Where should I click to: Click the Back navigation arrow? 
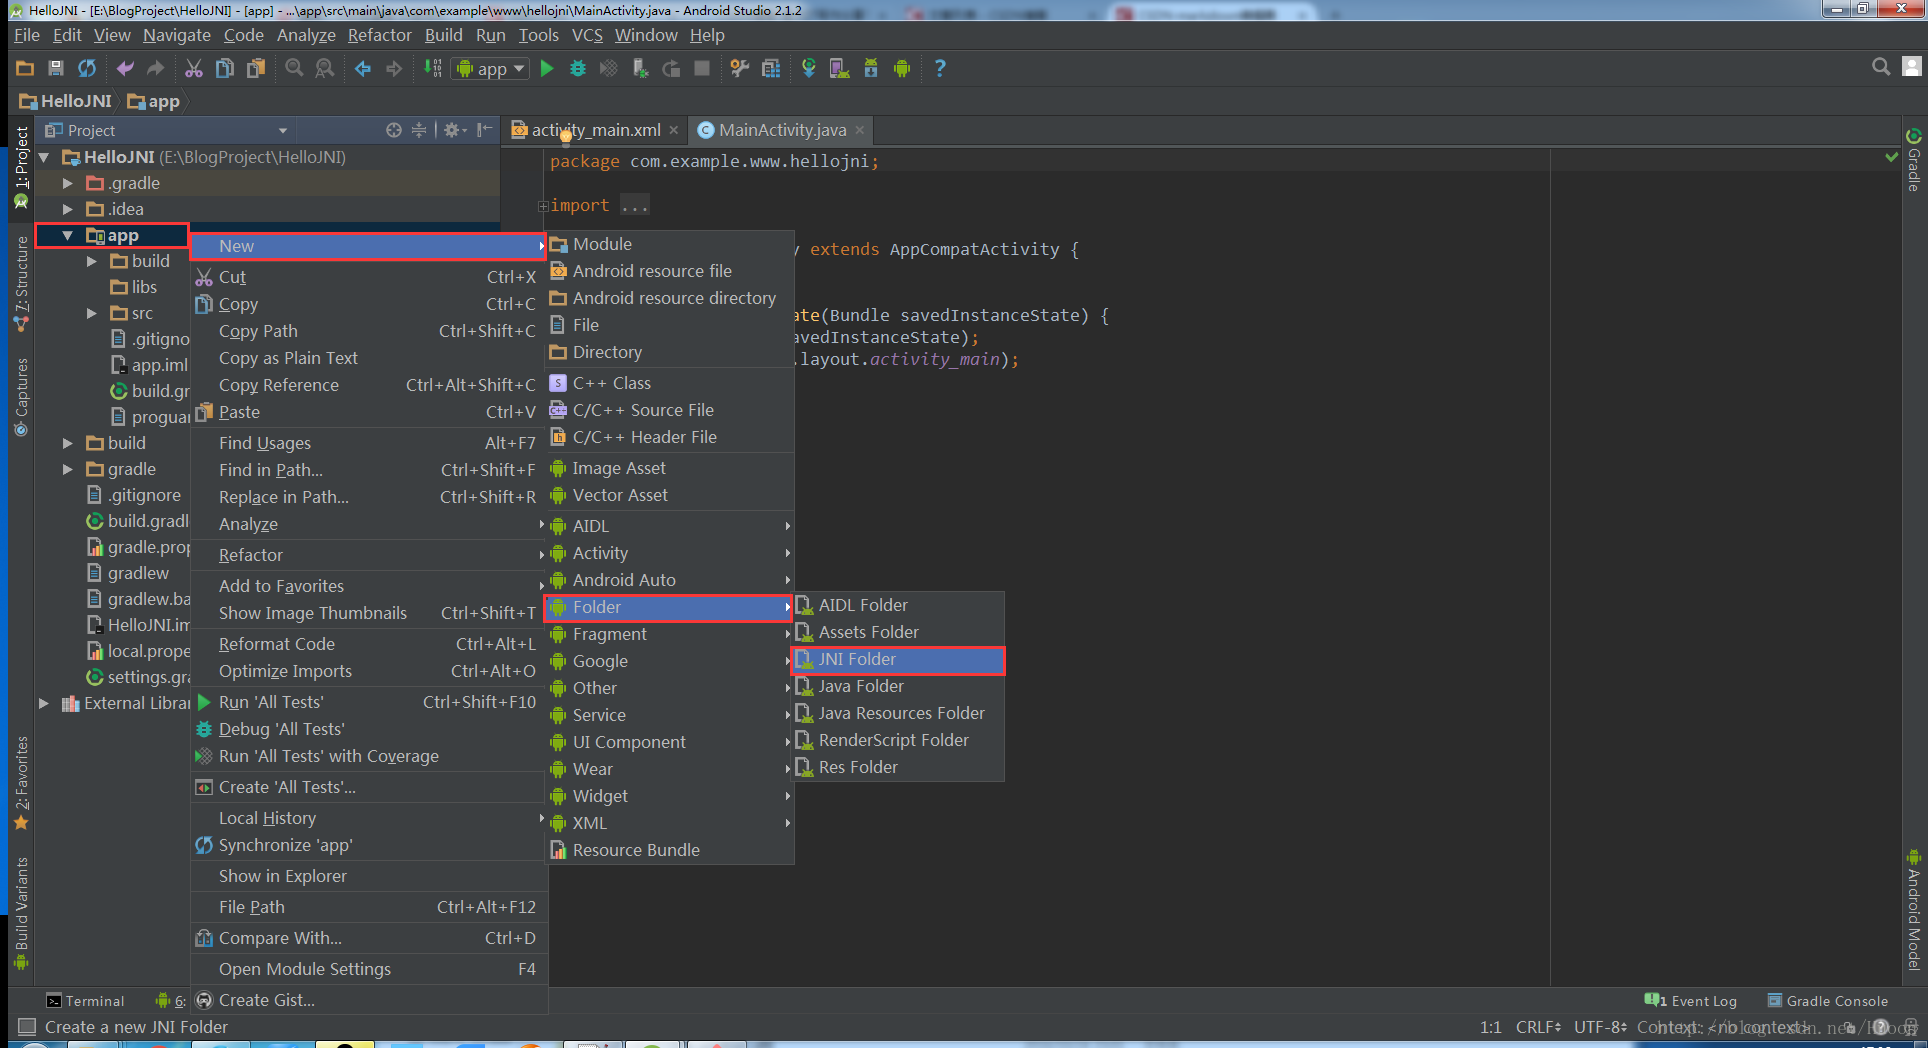point(363,68)
